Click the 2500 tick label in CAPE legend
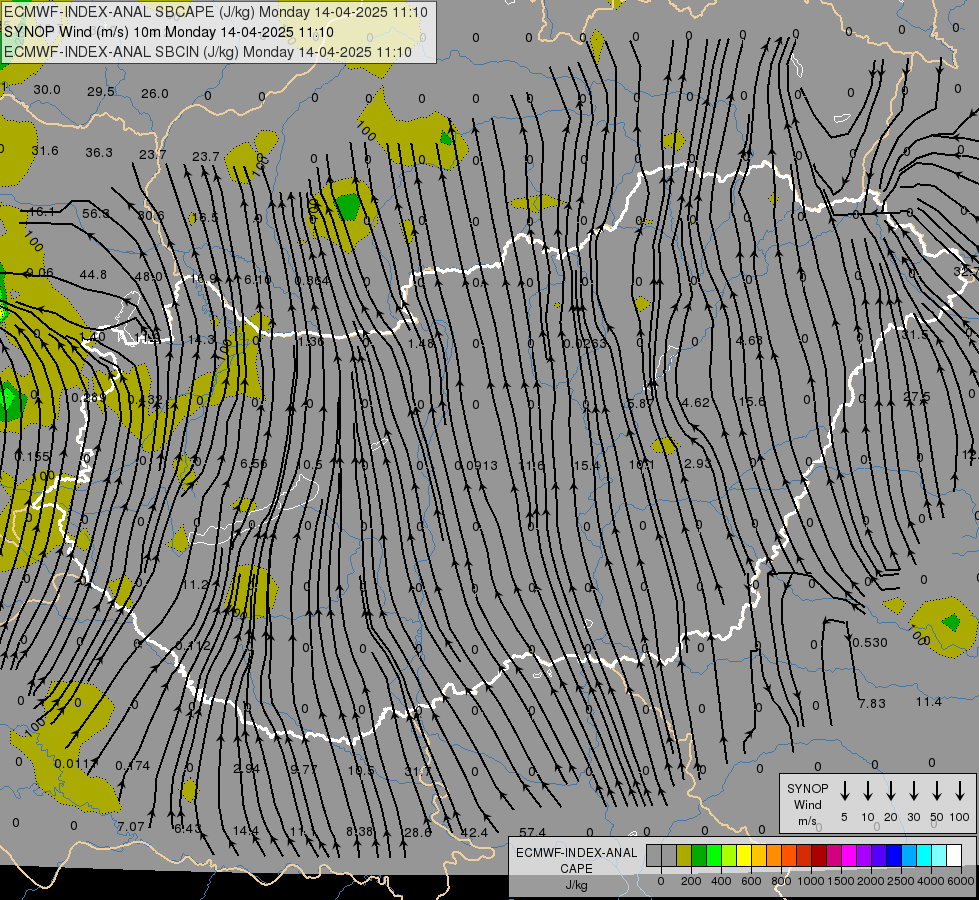Image resolution: width=979 pixels, height=900 pixels. pyautogui.click(x=901, y=881)
